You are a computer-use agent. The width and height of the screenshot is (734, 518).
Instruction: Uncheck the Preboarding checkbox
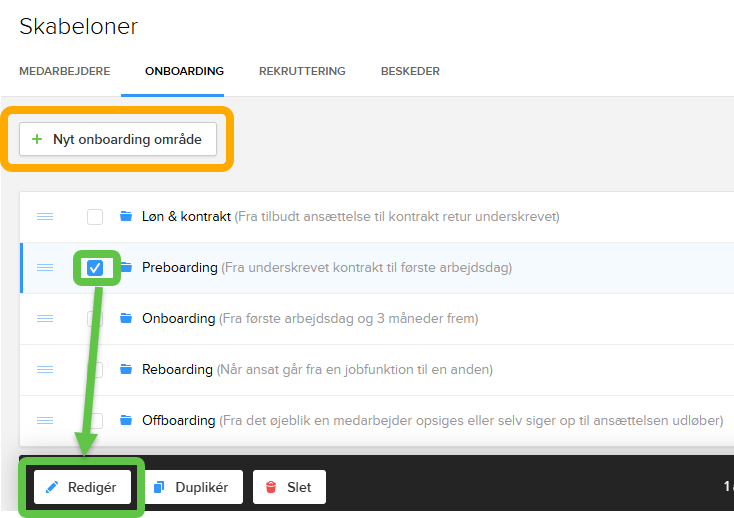coord(95,268)
